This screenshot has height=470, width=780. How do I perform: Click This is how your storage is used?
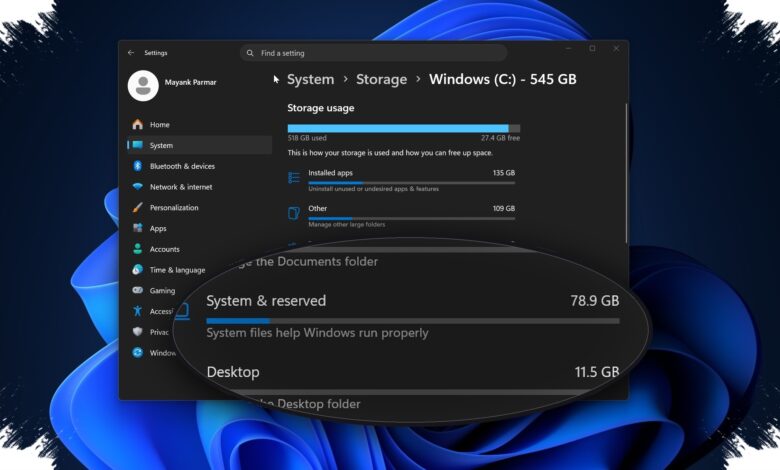point(390,153)
